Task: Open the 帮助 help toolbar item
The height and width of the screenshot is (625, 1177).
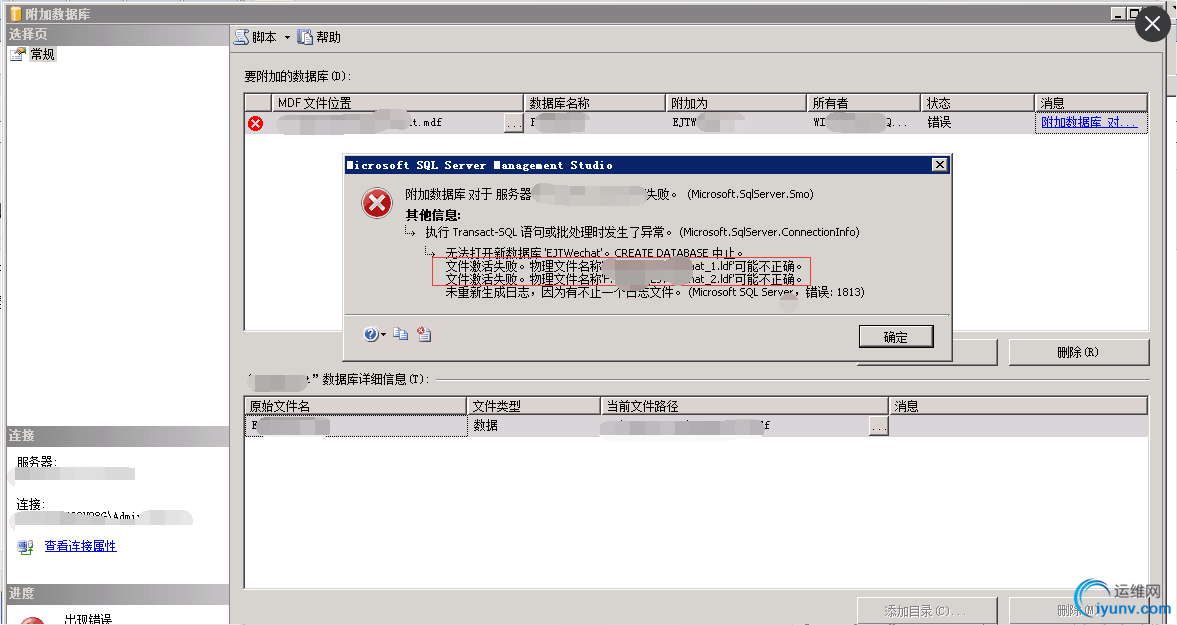Action: point(319,37)
